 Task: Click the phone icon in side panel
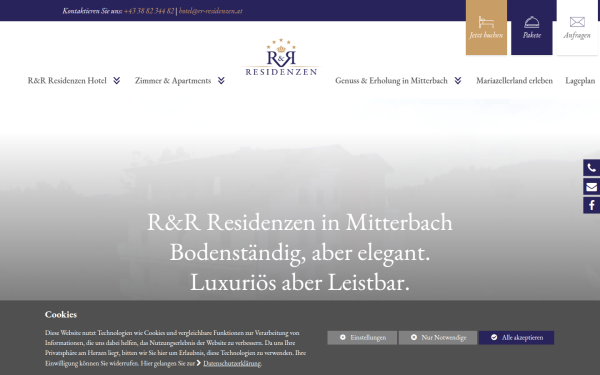[591, 168]
